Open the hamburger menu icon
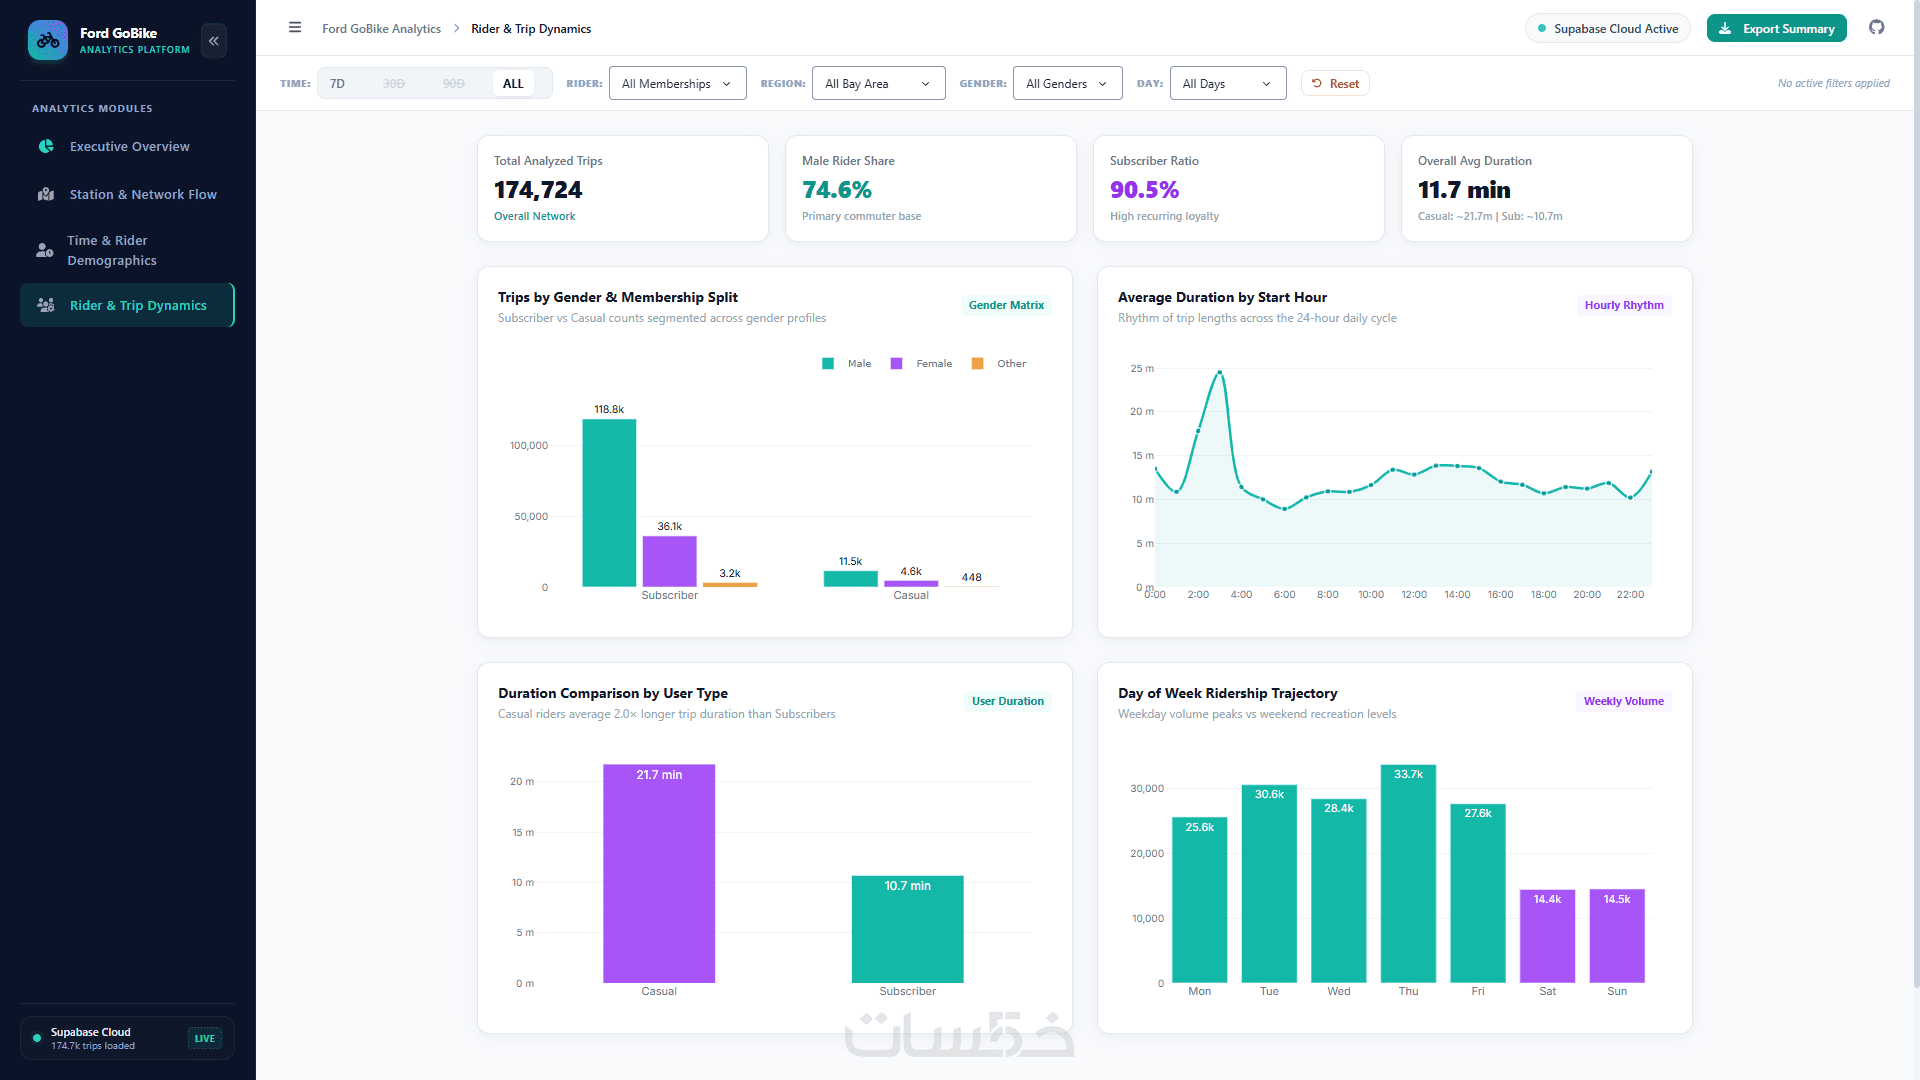The width and height of the screenshot is (1920, 1080). [295, 28]
